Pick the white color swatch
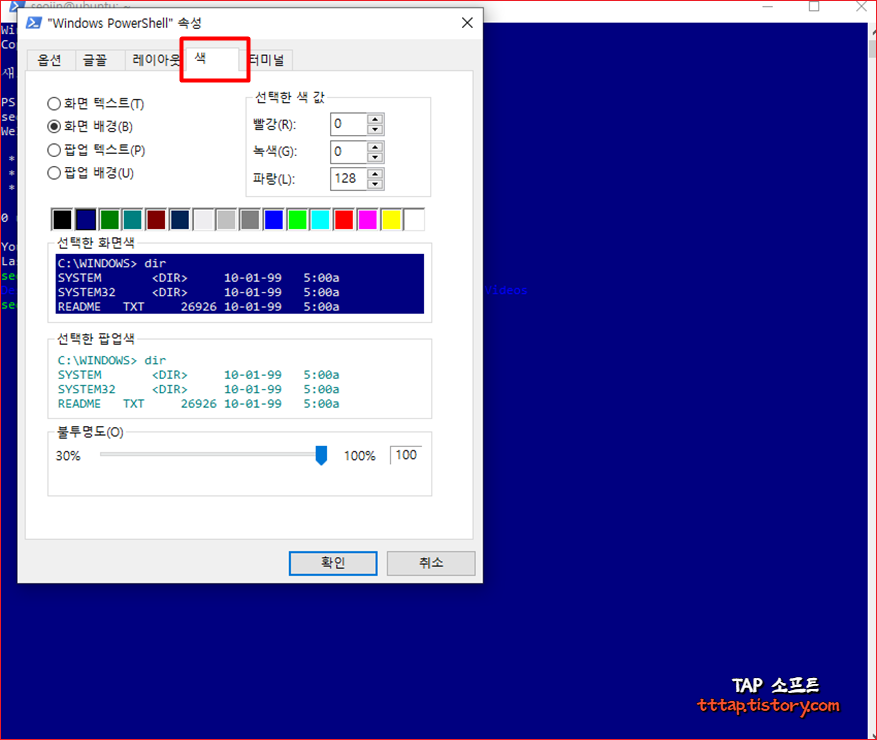 point(414,219)
